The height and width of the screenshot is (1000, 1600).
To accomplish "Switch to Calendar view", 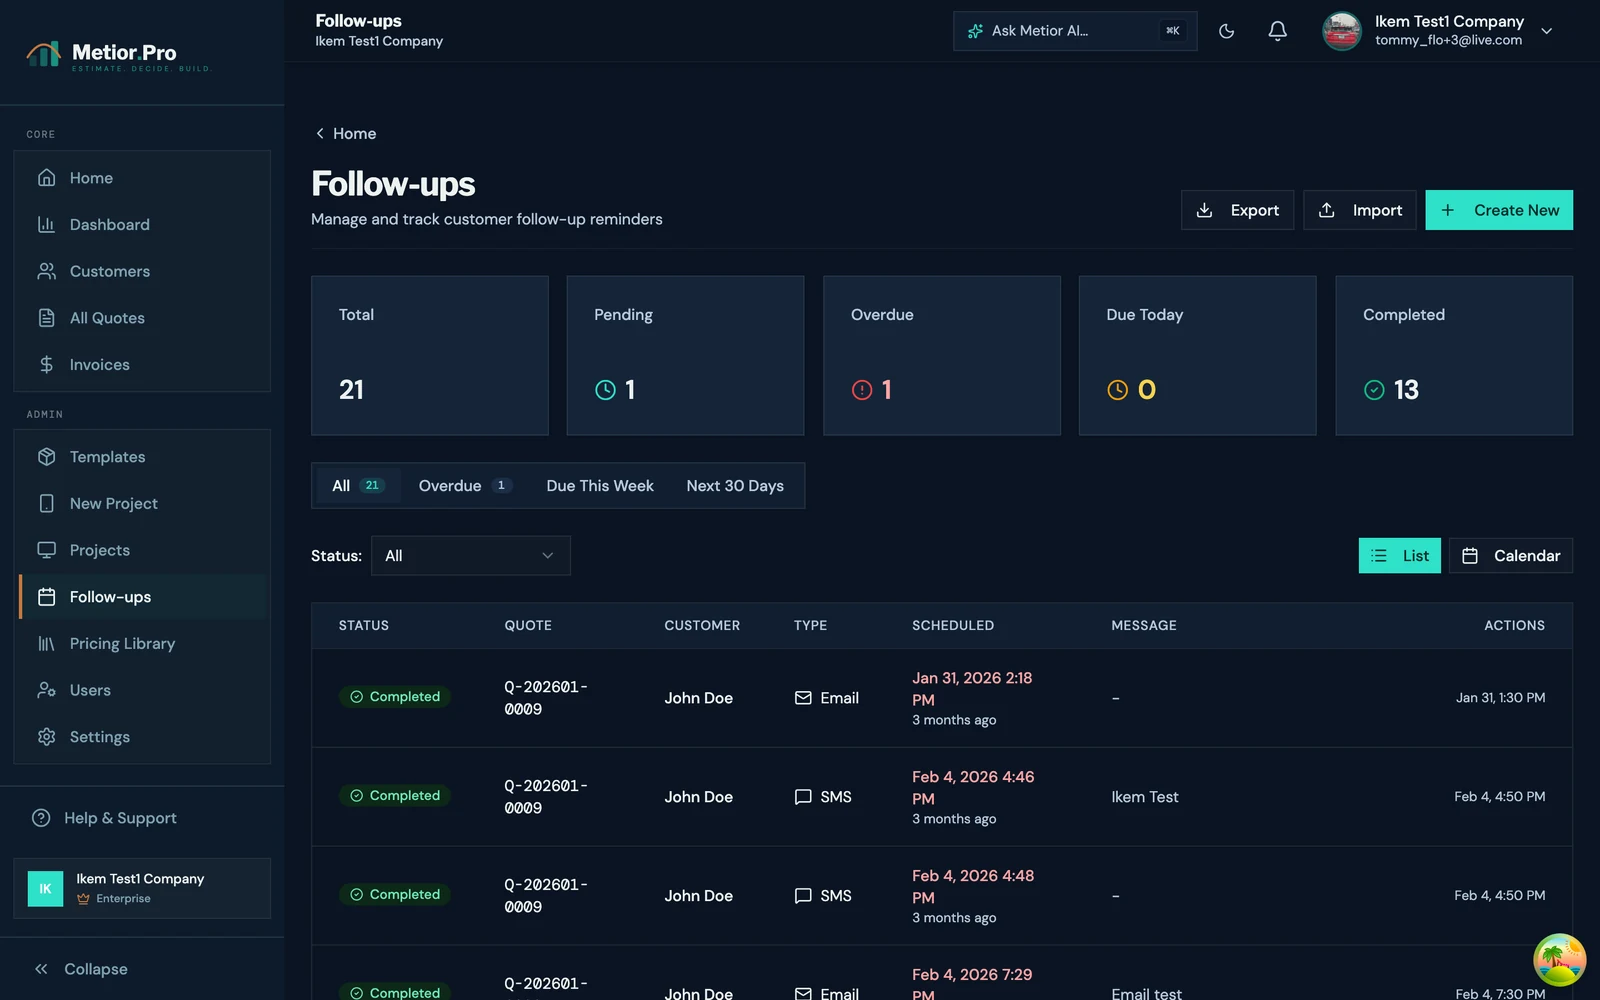I will [1510, 556].
